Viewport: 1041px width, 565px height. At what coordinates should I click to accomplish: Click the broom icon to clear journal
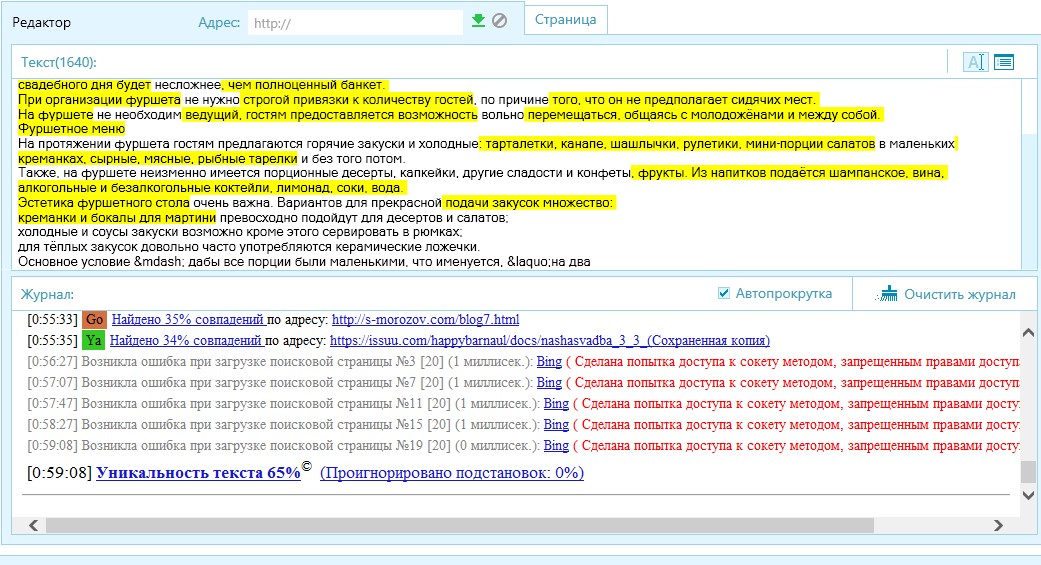coord(886,294)
